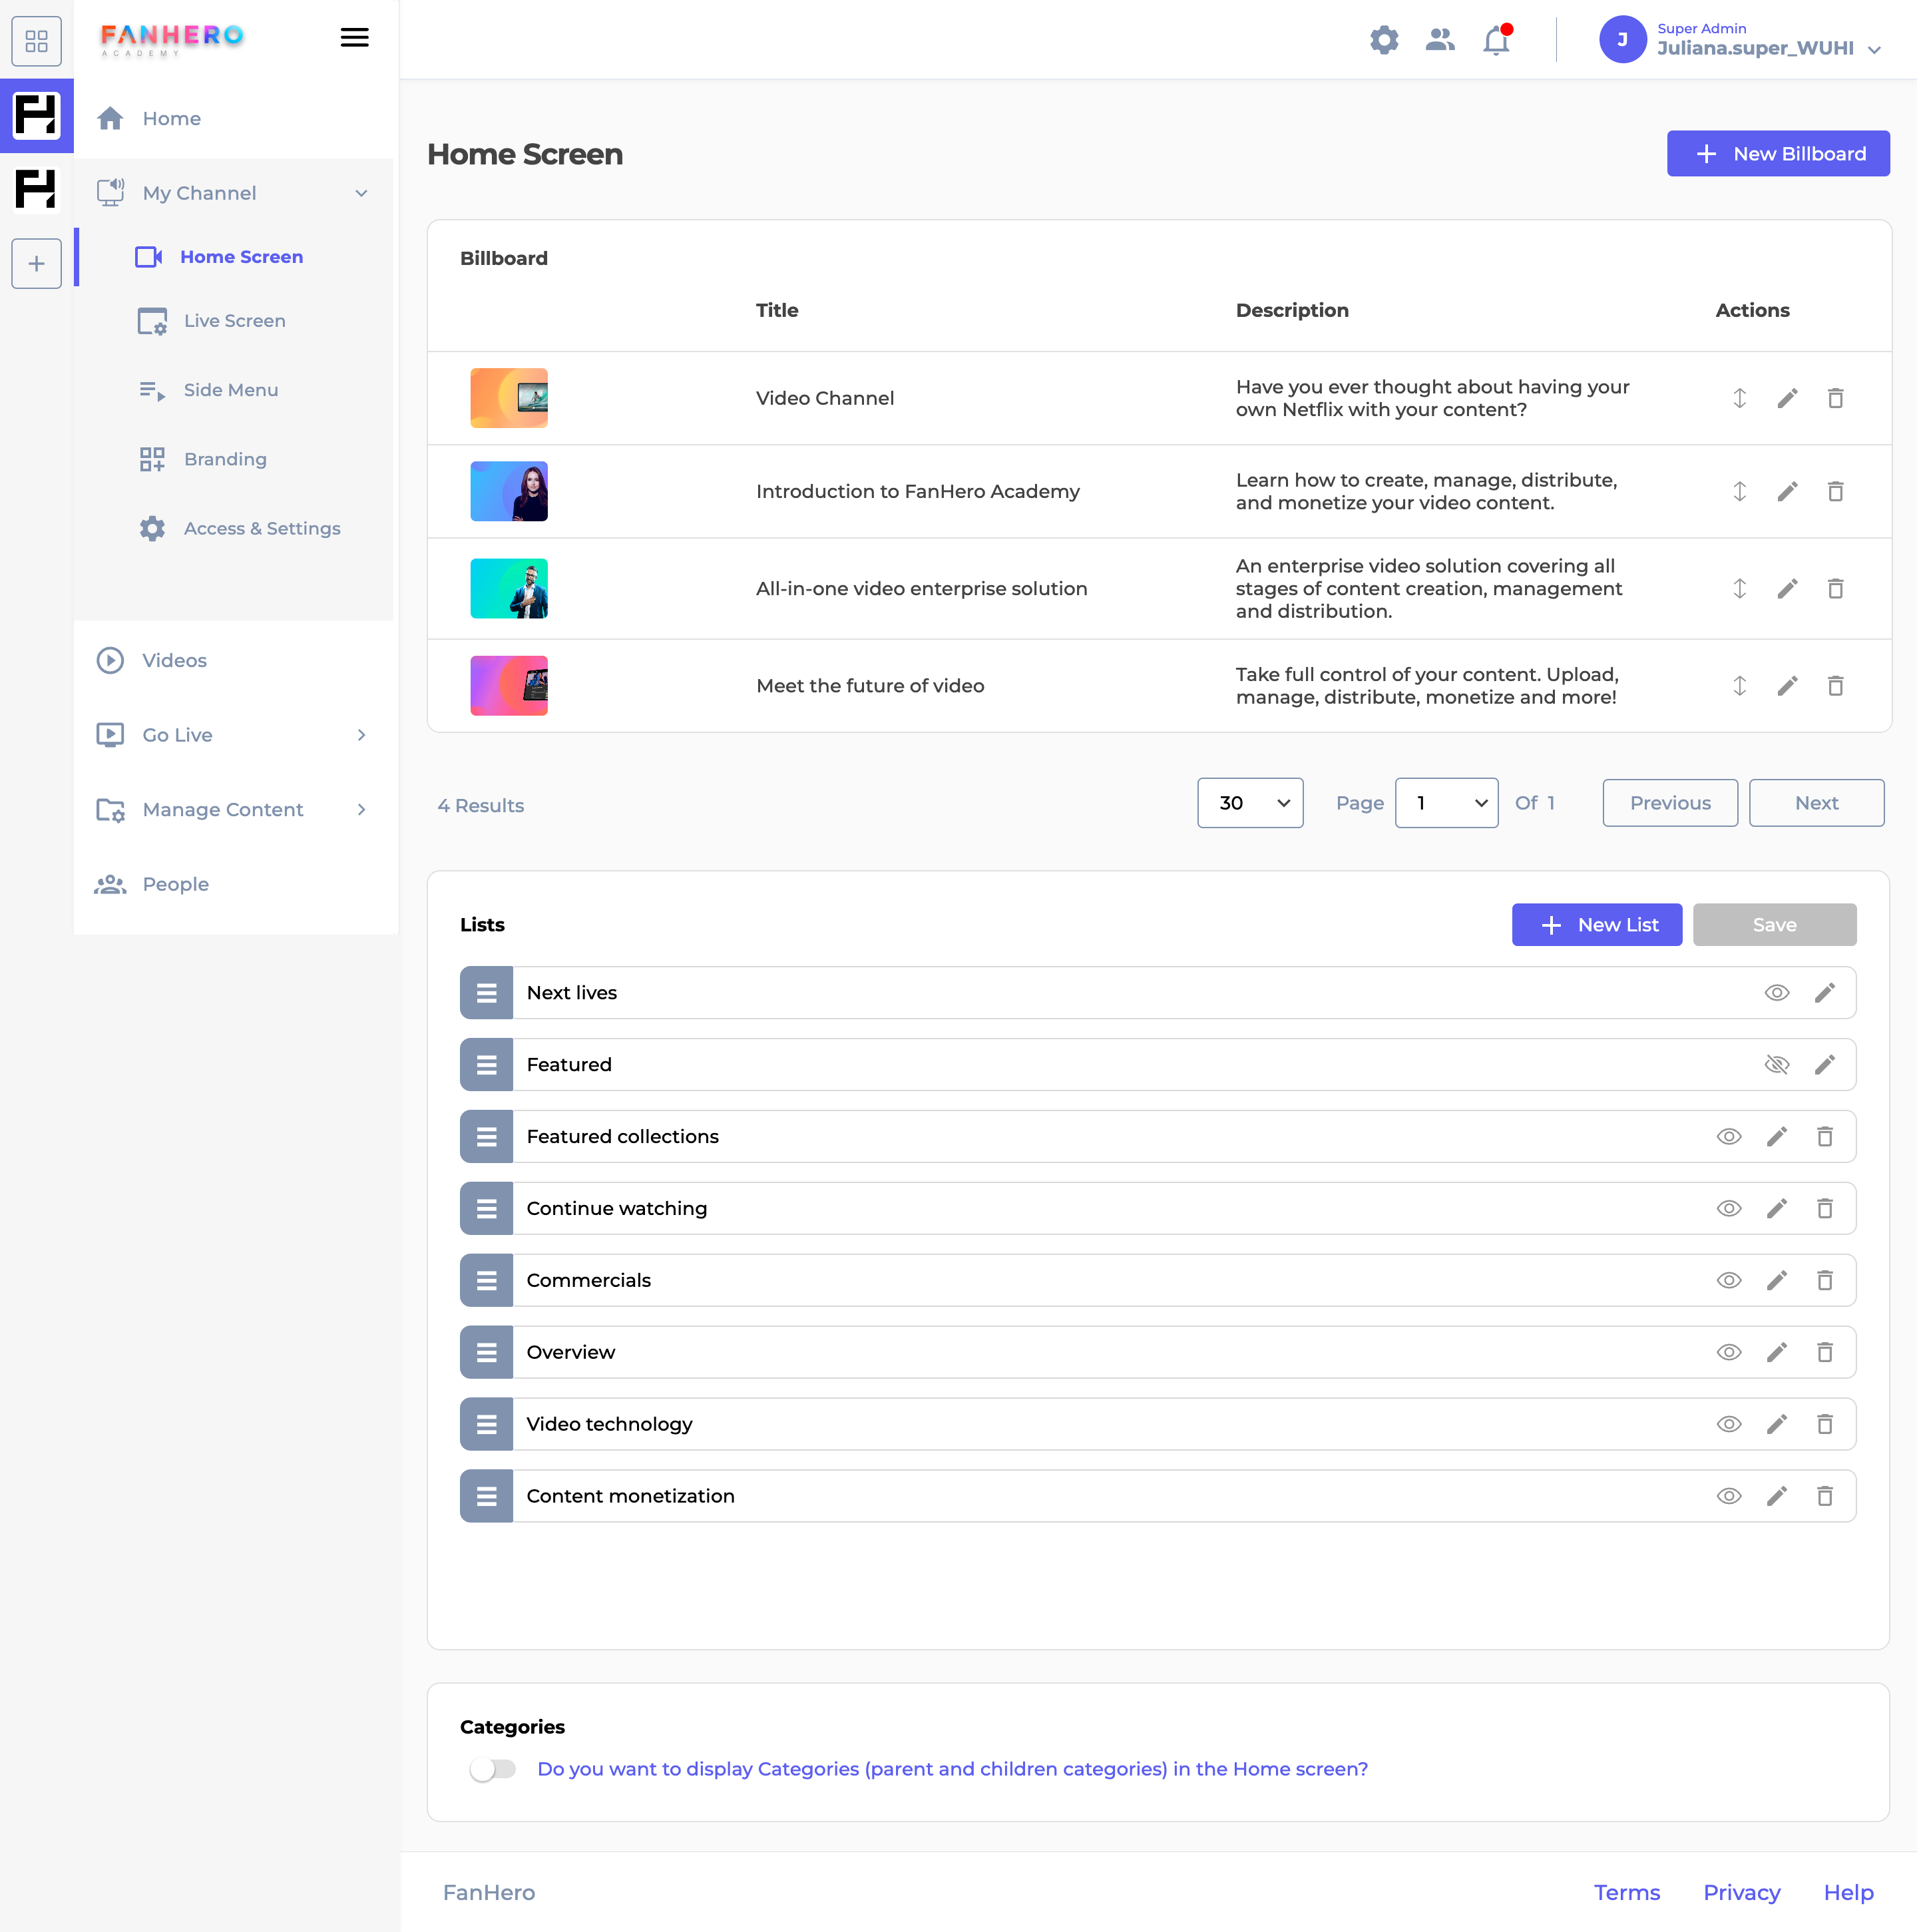Click the FanHero Academy logo
Screen dimensions: 1917x1932
pos(172,39)
